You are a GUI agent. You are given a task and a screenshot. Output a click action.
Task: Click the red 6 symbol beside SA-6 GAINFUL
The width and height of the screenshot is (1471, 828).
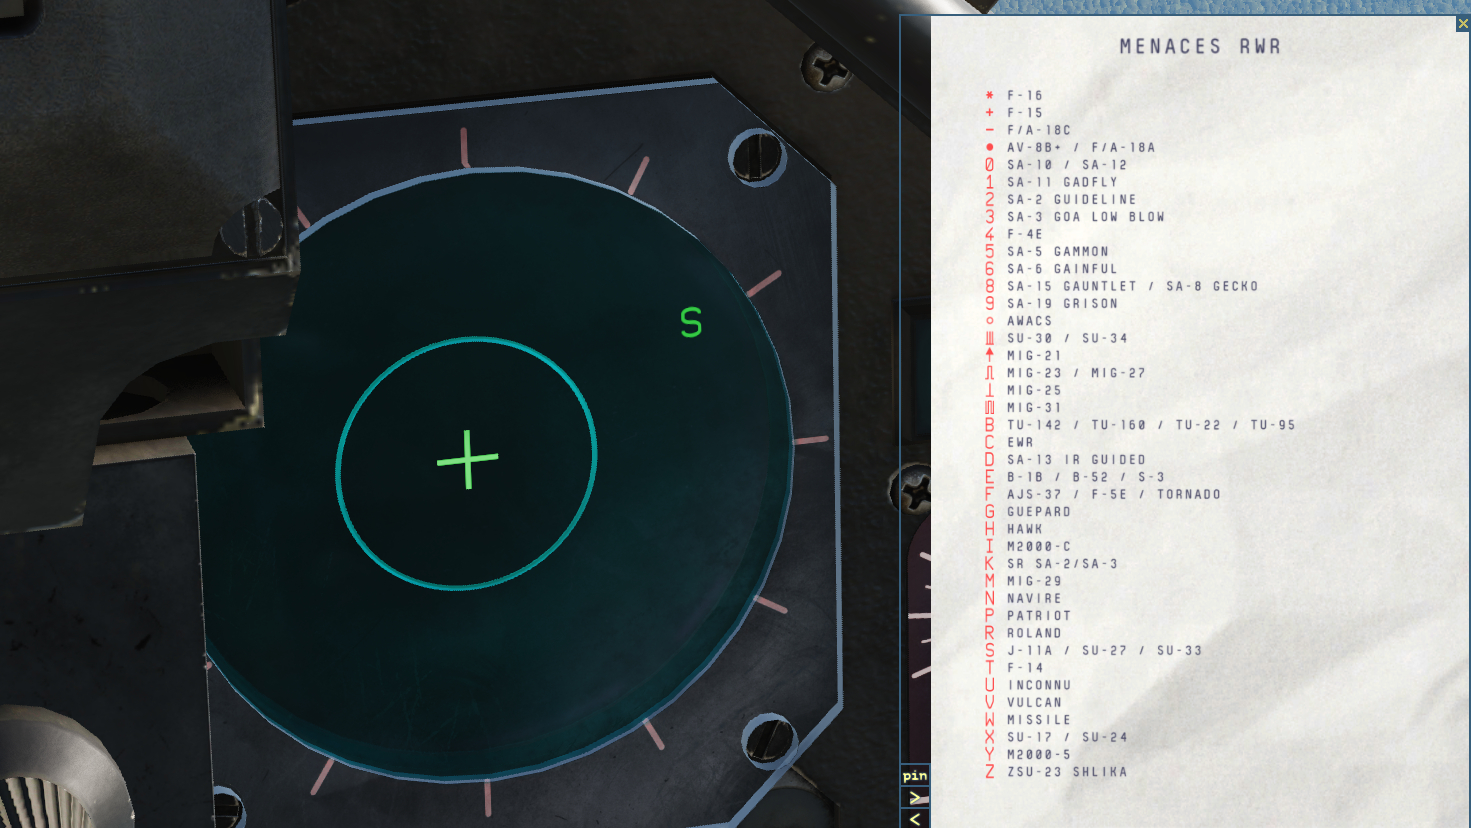[x=990, y=269]
